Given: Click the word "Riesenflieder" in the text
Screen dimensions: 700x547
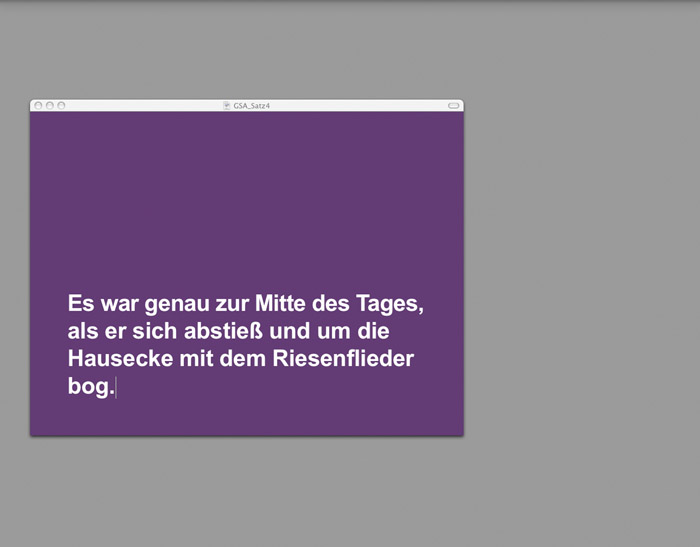Looking at the screenshot, I should tap(343, 358).
